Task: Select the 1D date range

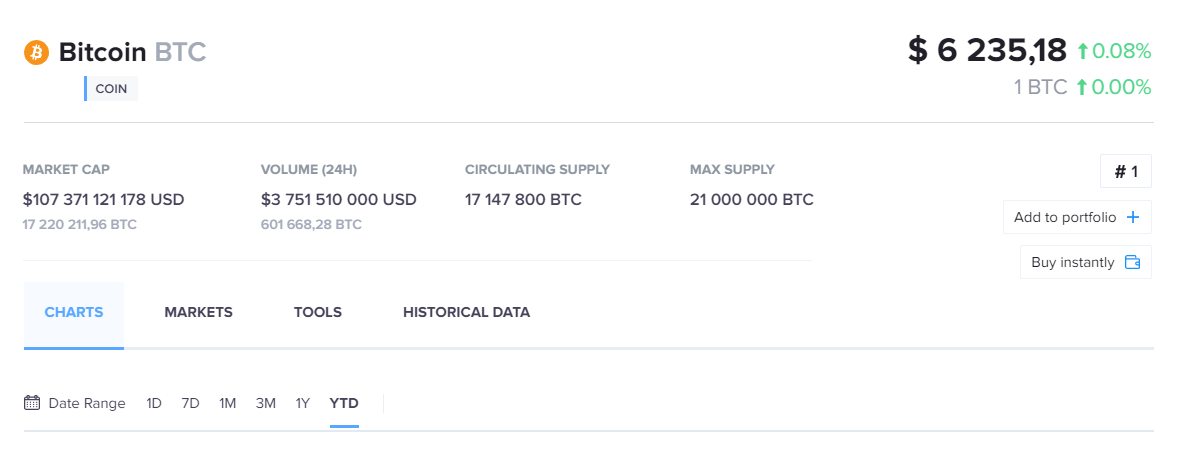Action: click(154, 403)
